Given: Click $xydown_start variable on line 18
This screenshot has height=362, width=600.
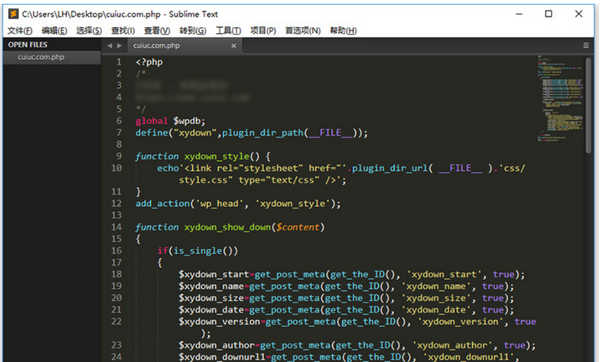Looking at the screenshot, I should (214, 274).
